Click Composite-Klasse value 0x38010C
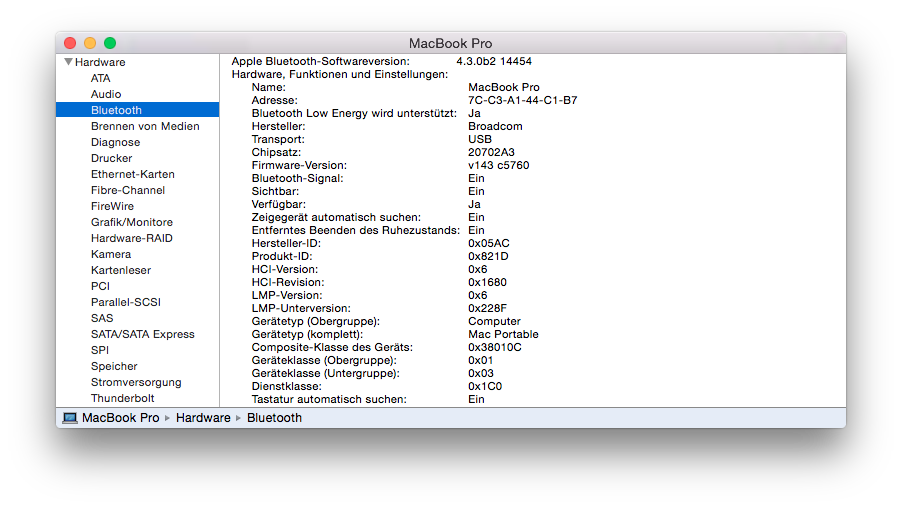 pyautogui.click(x=495, y=347)
